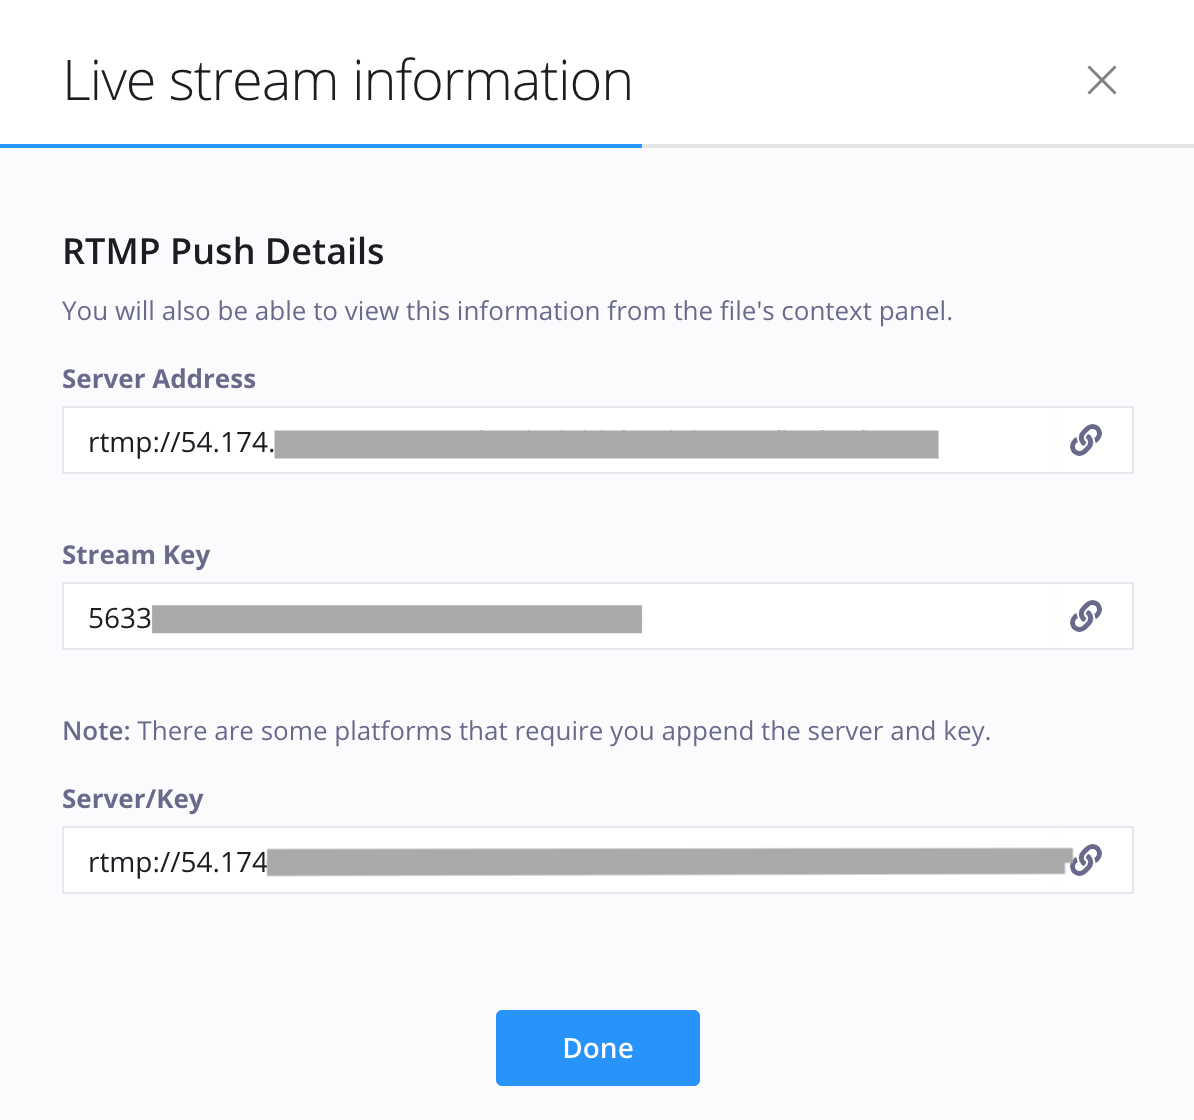Copy the combined Server/Key with link icon
Viewport: 1194px width, 1120px height.
pos(1087,860)
